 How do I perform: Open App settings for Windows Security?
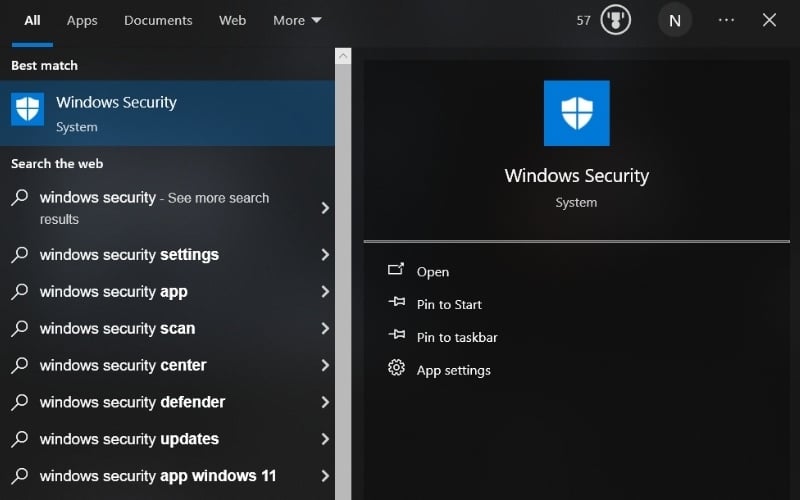point(454,370)
